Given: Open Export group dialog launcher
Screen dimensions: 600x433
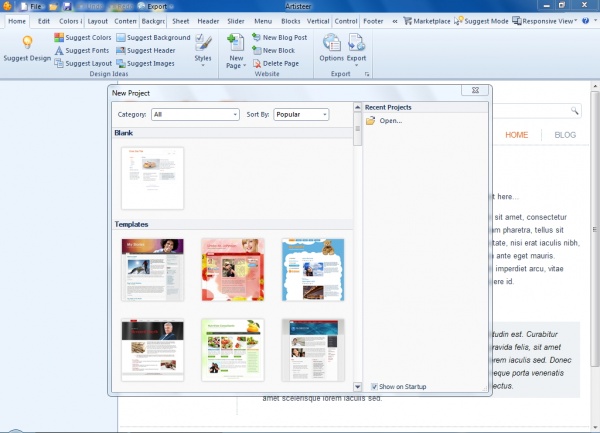Looking at the screenshot, I should tap(367, 74).
